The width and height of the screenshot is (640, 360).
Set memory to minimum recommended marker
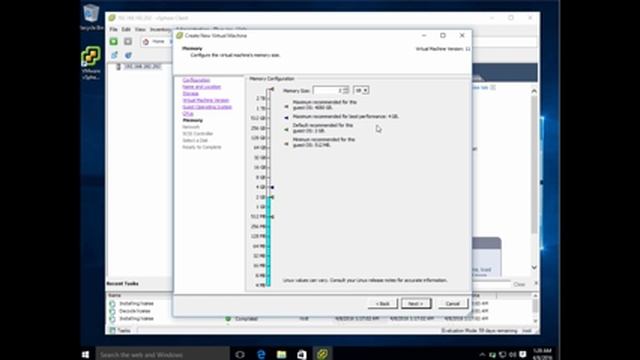[x=286, y=144]
